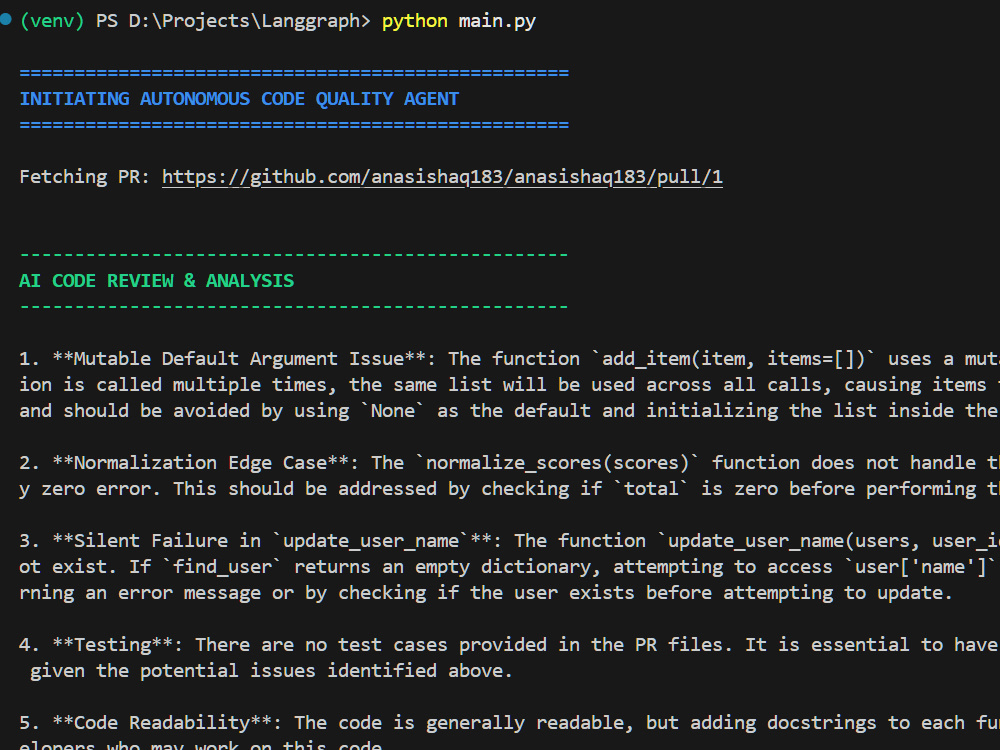Click the line starting "y zero error."
Image resolution: width=1000 pixels, height=750 pixels.
tap(510, 489)
